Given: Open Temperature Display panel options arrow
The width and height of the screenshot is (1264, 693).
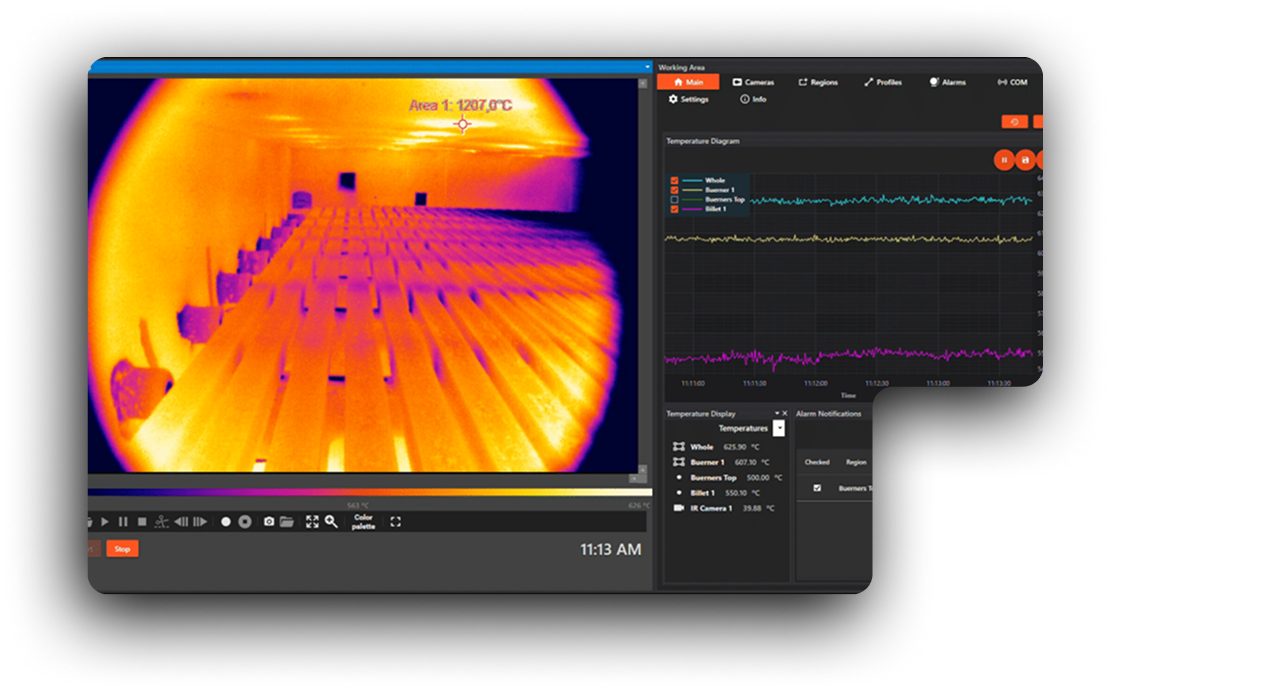Looking at the screenshot, I should [x=776, y=413].
